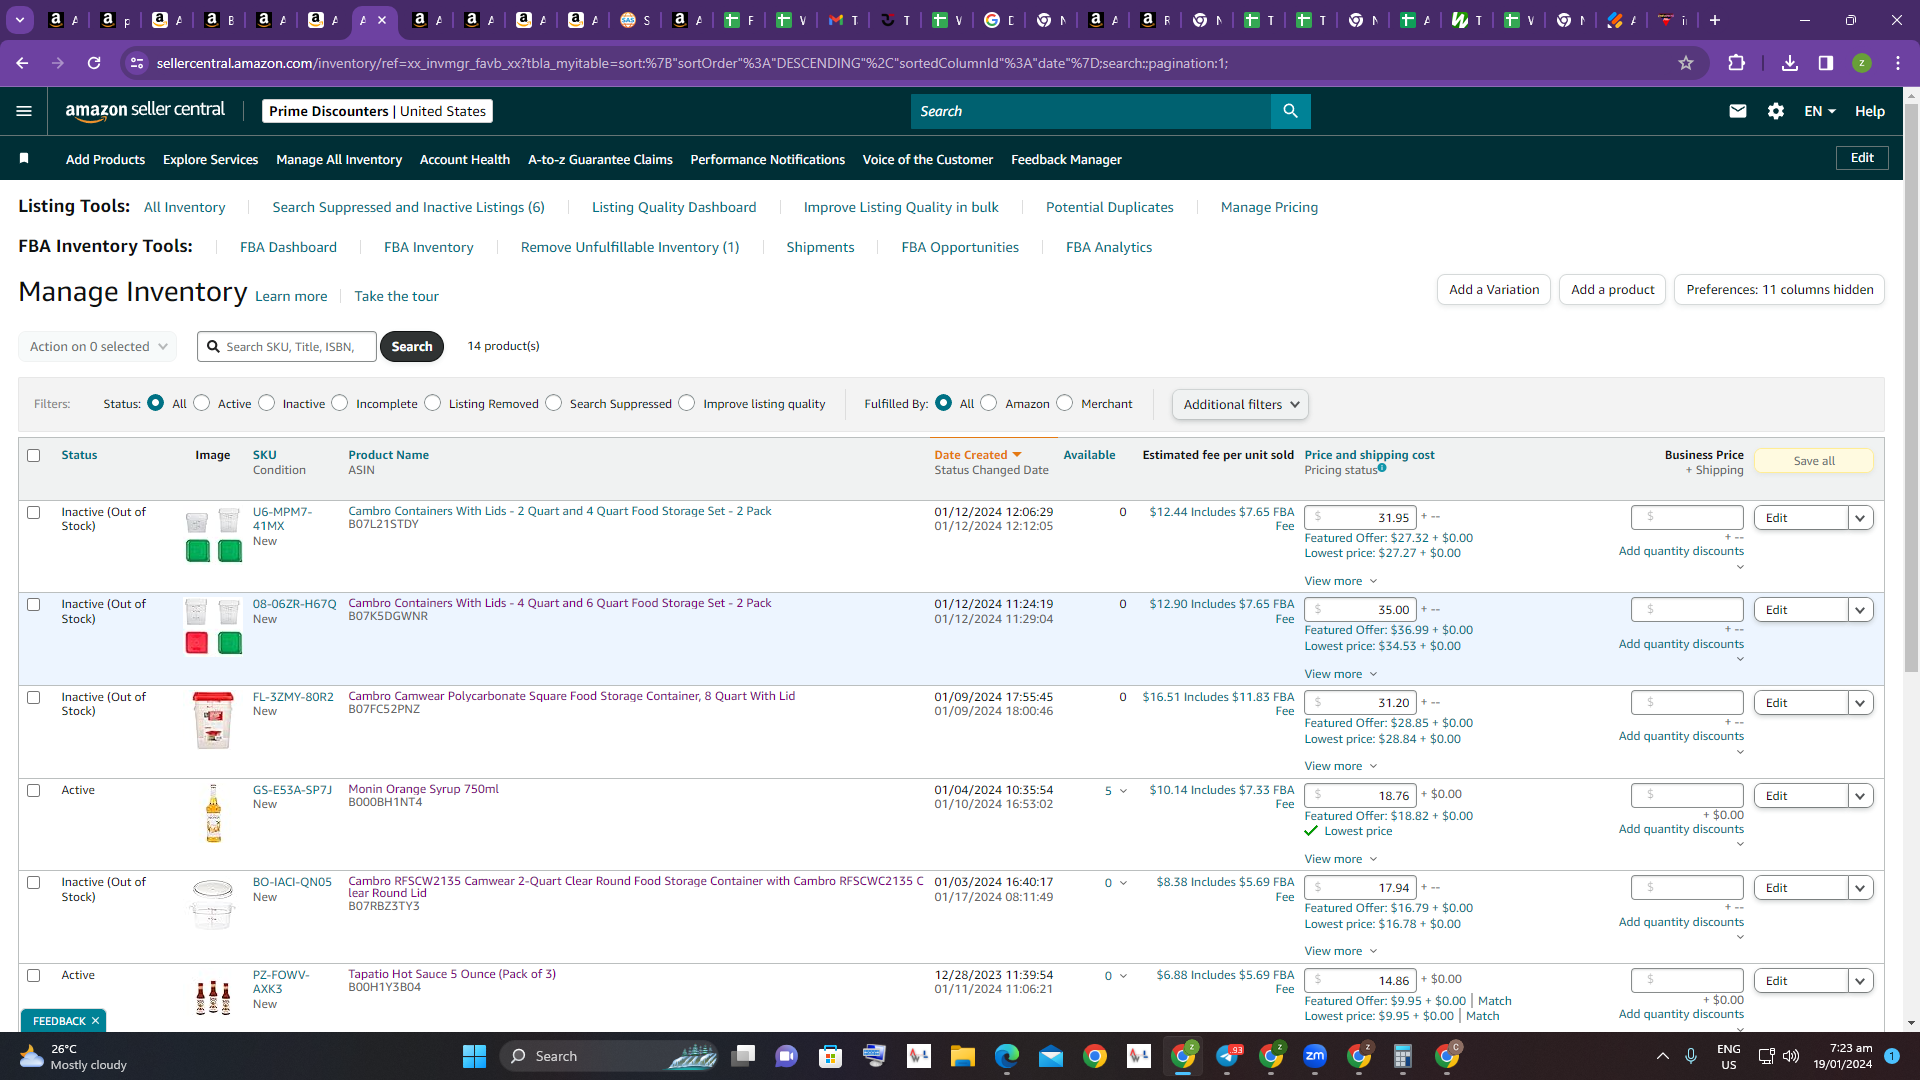Open a new browser tab
1920x1080 pixels.
(1715, 20)
